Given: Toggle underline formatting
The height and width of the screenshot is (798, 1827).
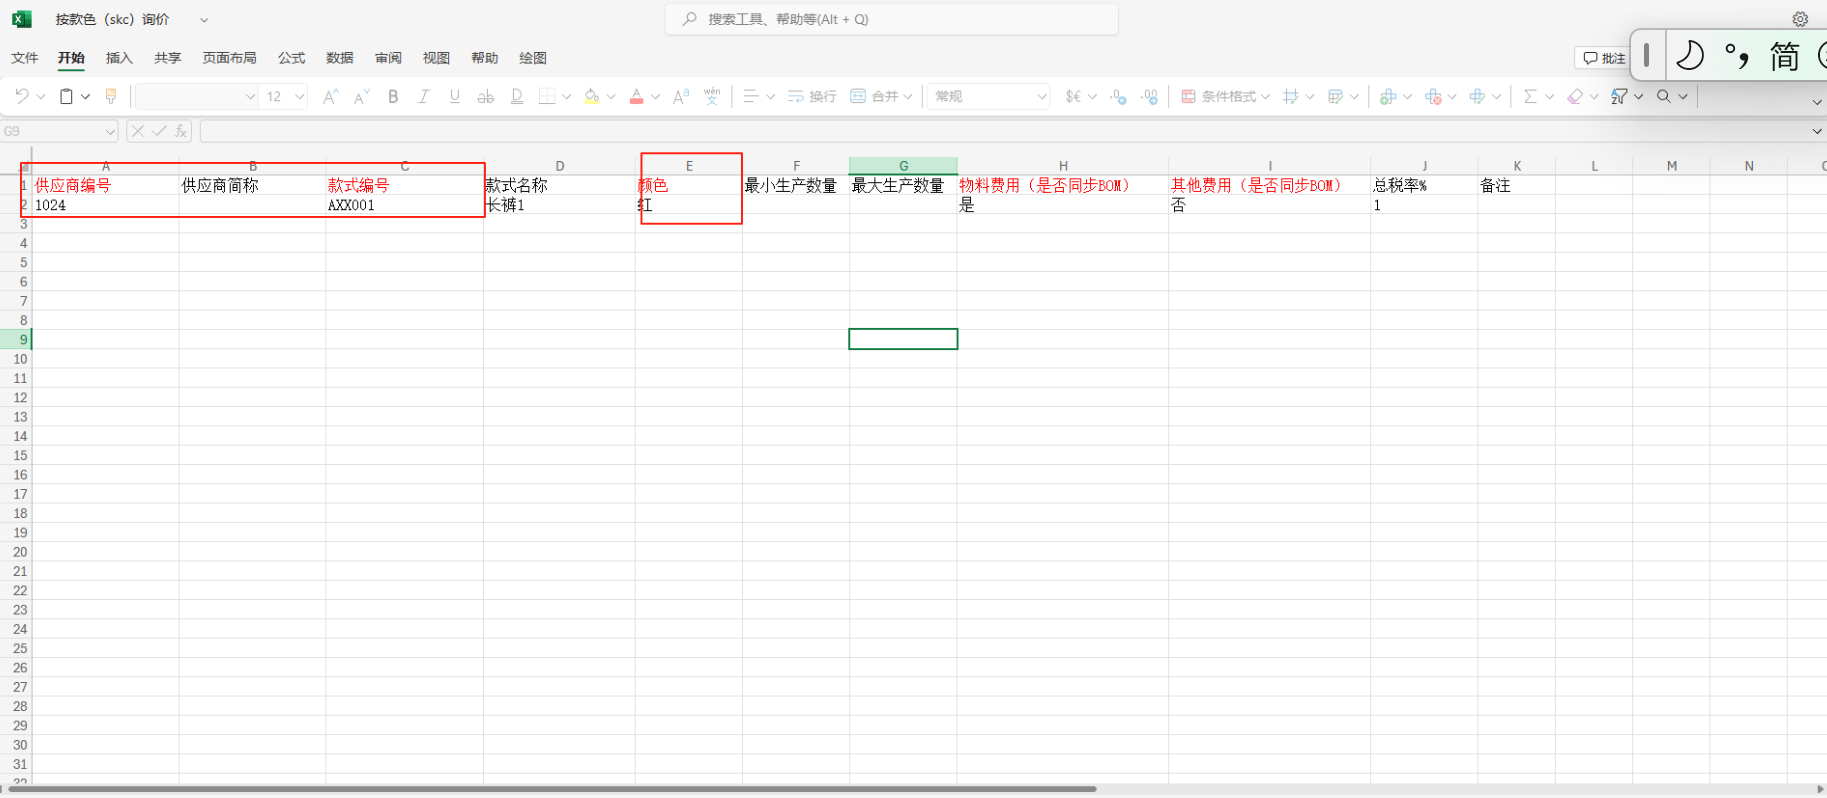Looking at the screenshot, I should tap(455, 96).
